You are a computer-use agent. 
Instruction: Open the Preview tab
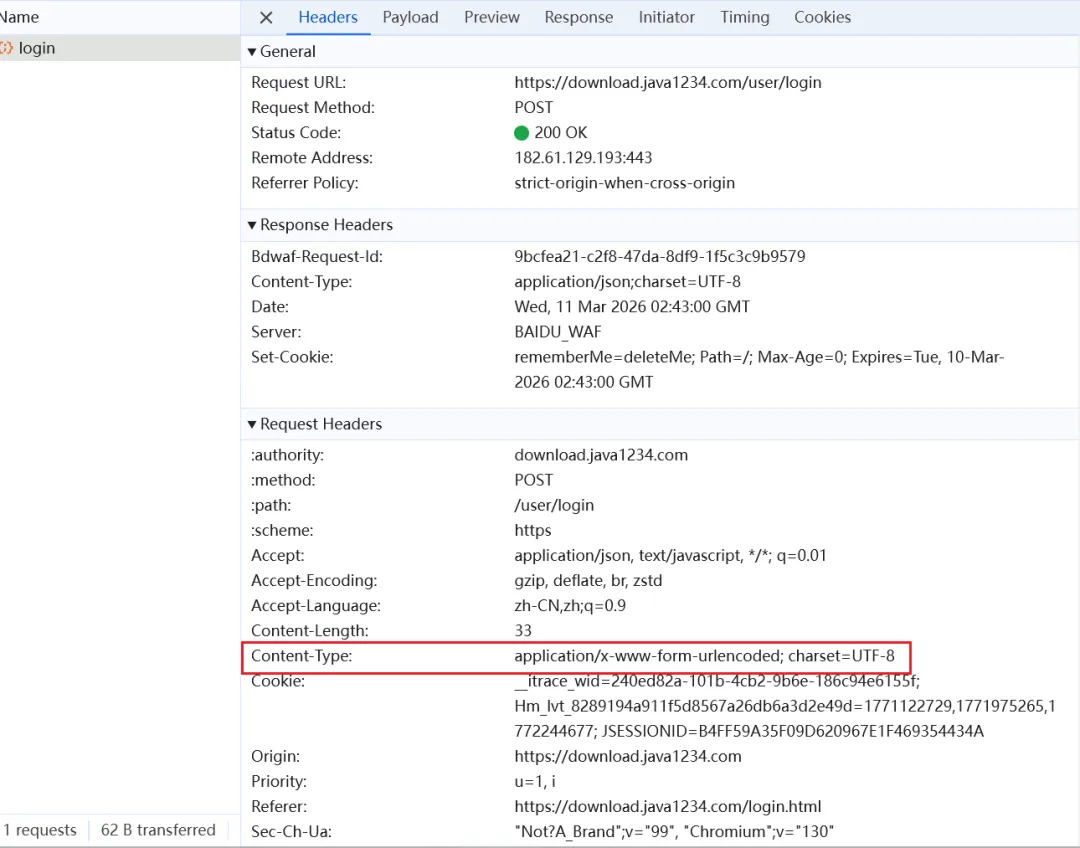tap(492, 17)
